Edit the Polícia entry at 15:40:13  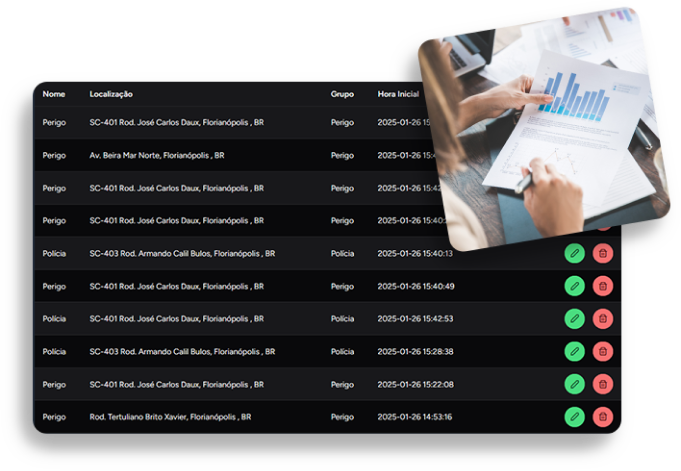click(x=574, y=253)
